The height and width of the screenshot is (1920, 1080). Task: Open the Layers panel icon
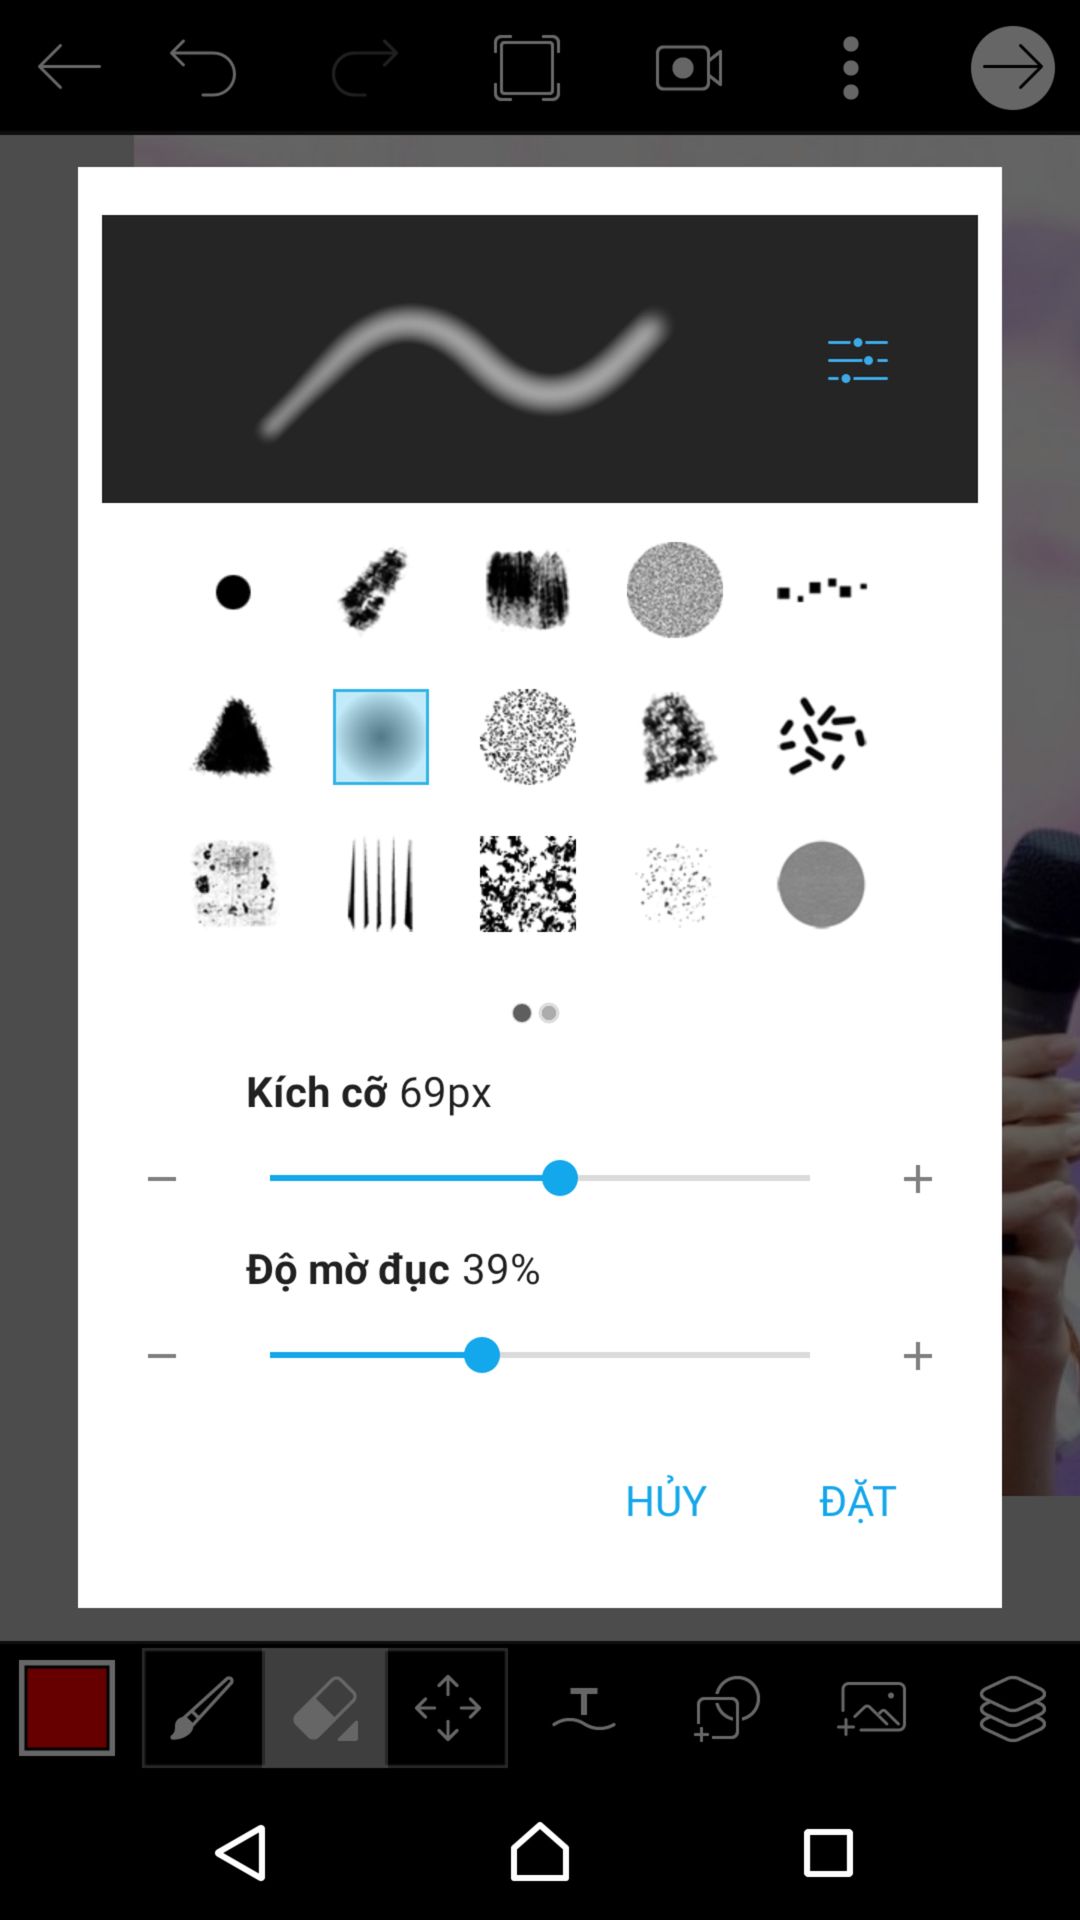pyautogui.click(x=1013, y=1708)
